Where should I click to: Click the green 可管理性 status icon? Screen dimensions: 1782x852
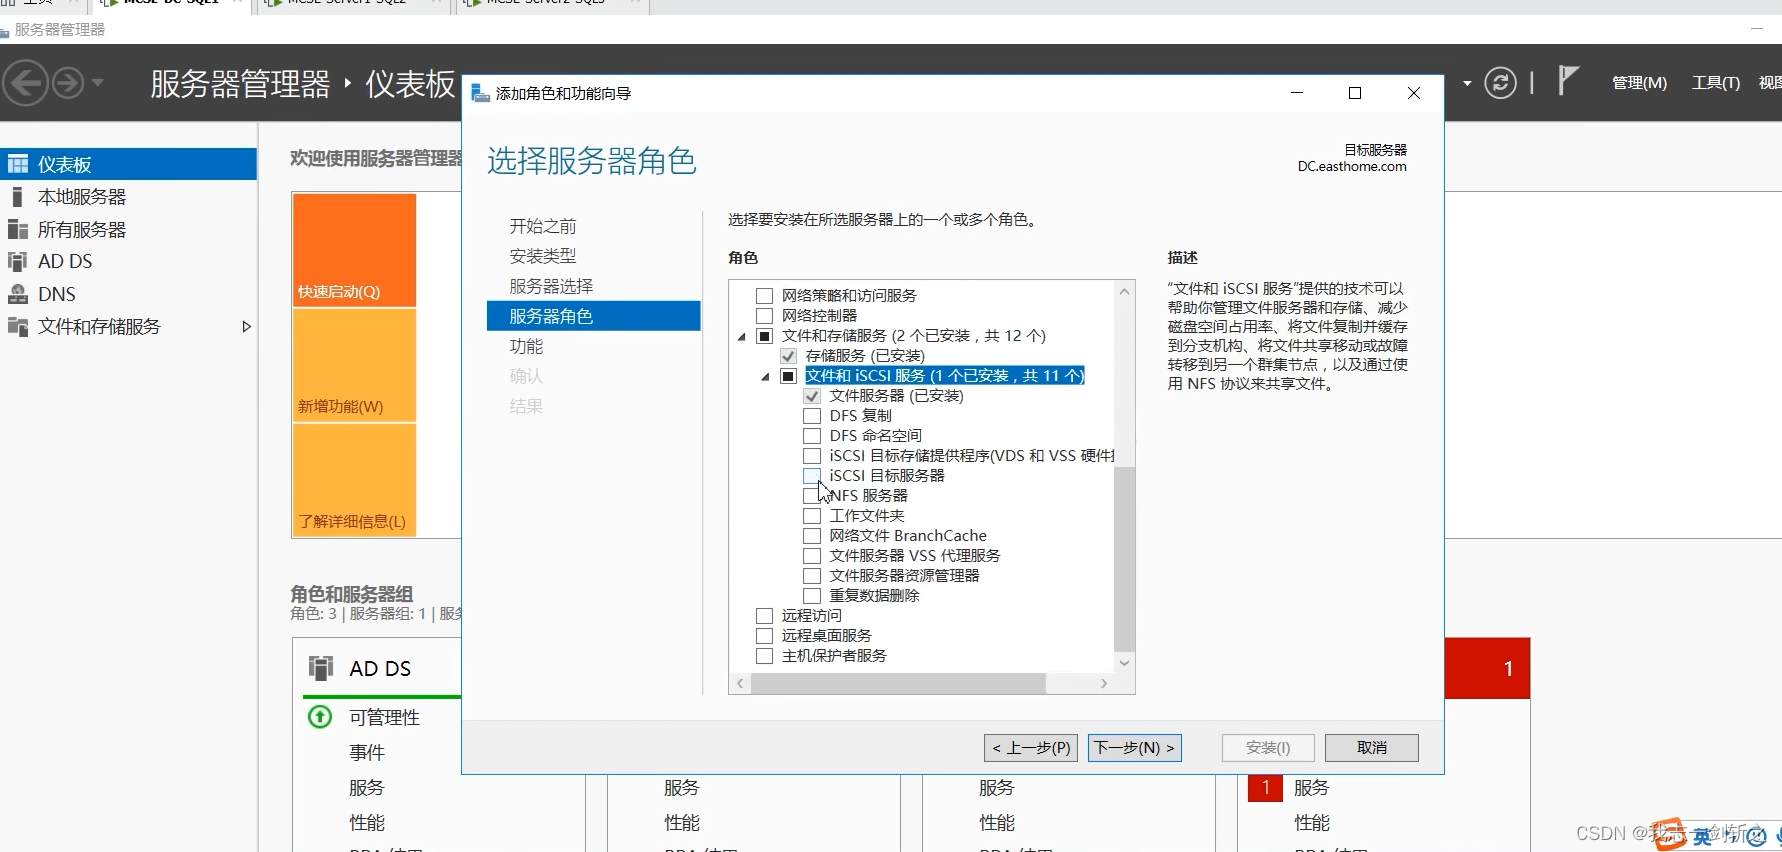[320, 717]
